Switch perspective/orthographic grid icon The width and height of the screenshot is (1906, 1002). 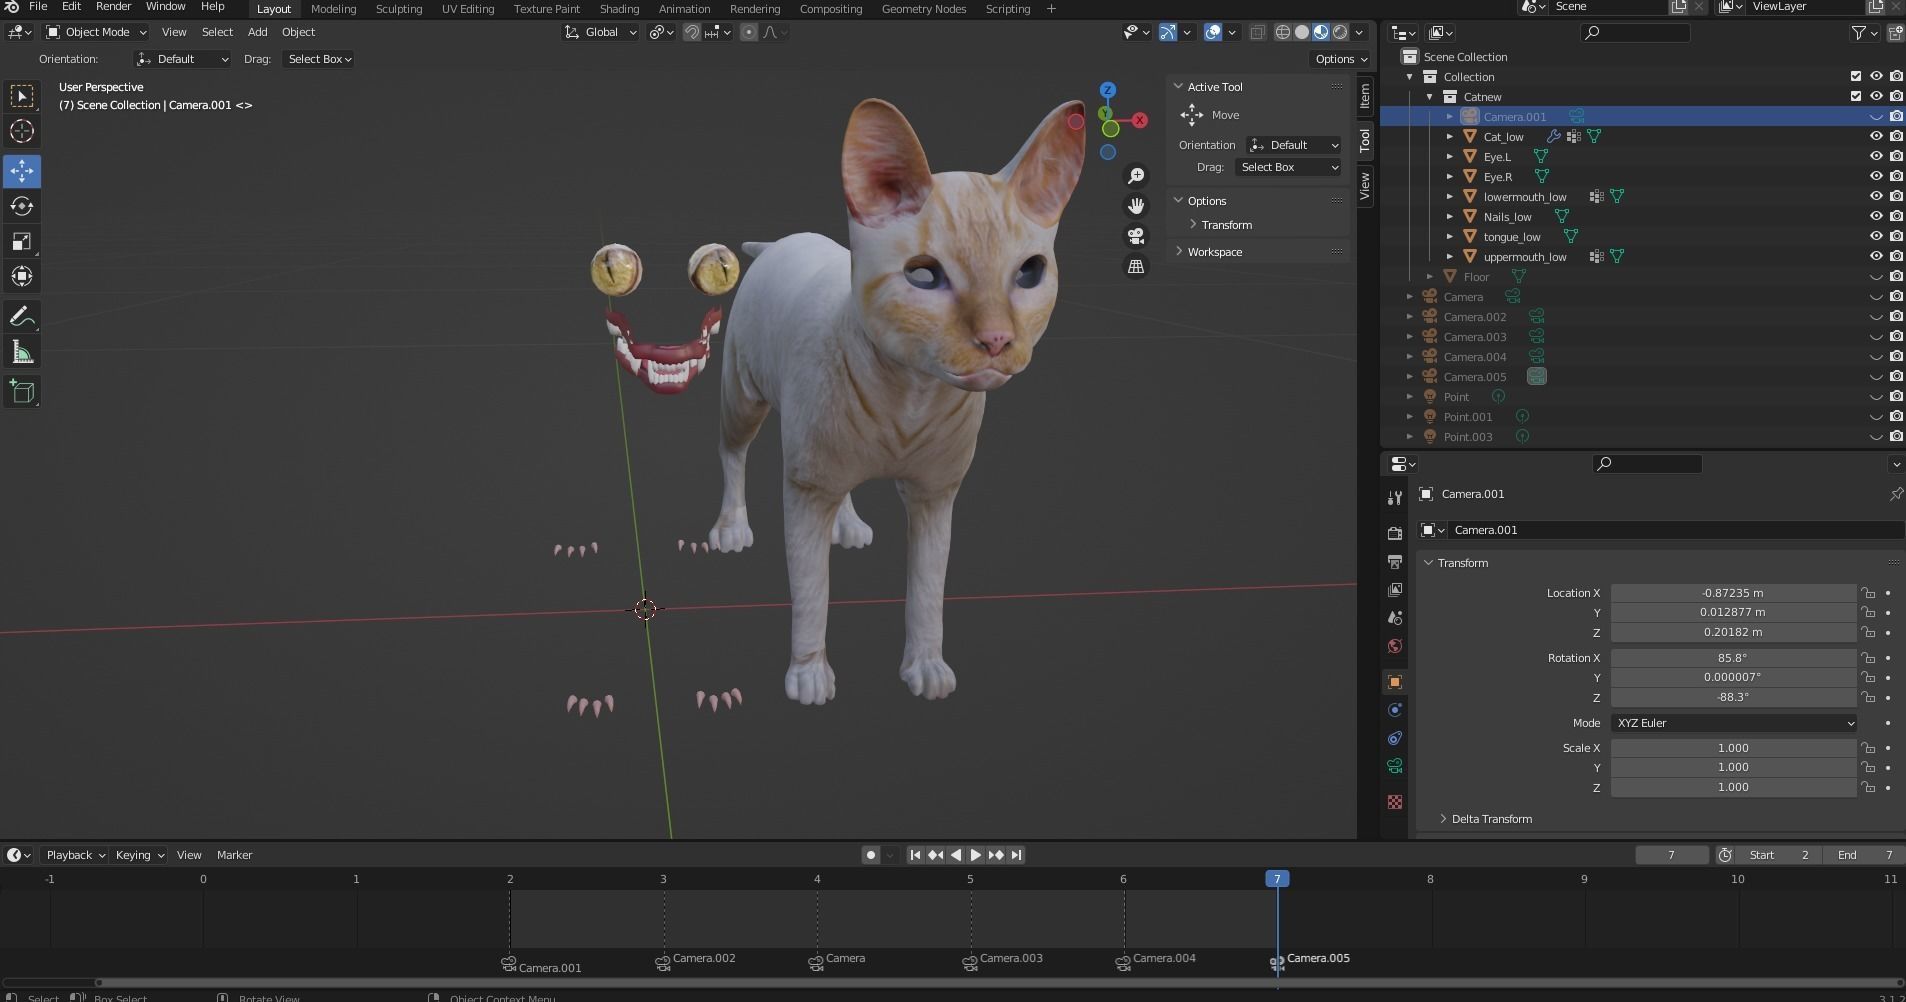tap(1136, 266)
